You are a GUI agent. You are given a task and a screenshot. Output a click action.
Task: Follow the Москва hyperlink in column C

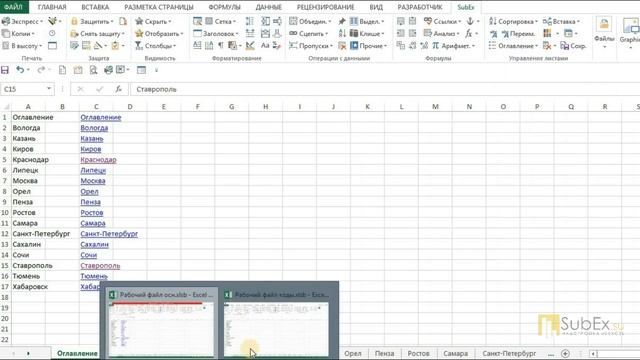93,181
